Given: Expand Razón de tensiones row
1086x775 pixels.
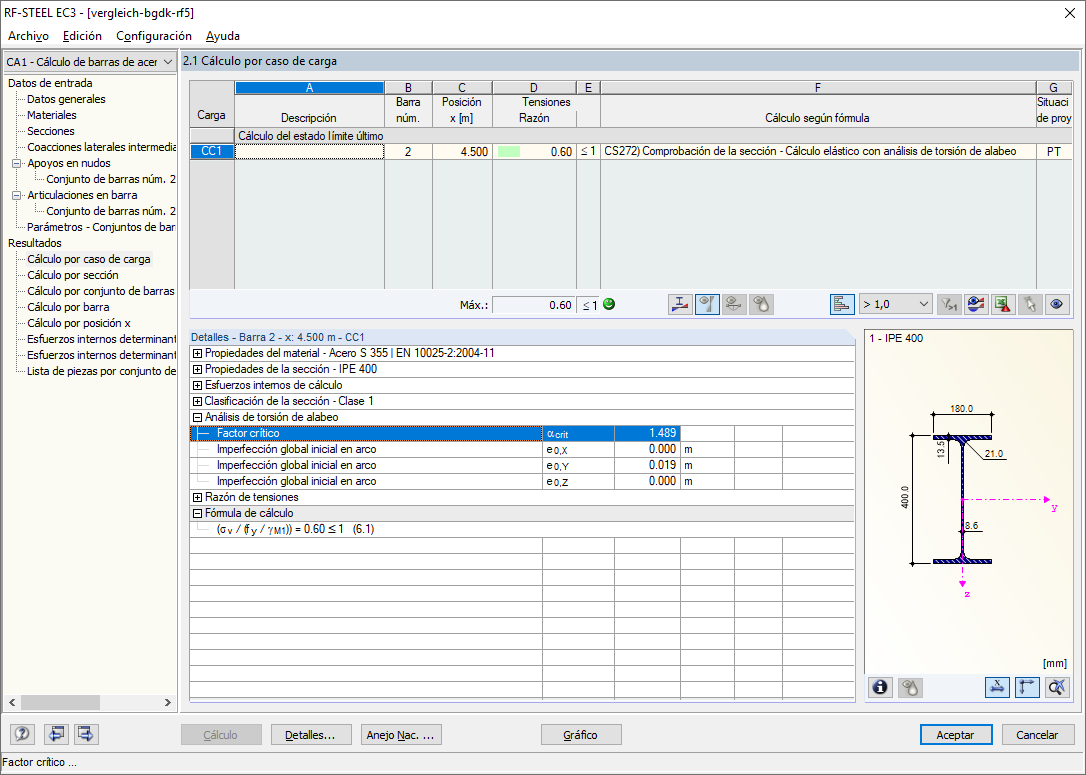Looking at the screenshot, I should click(197, 497).
